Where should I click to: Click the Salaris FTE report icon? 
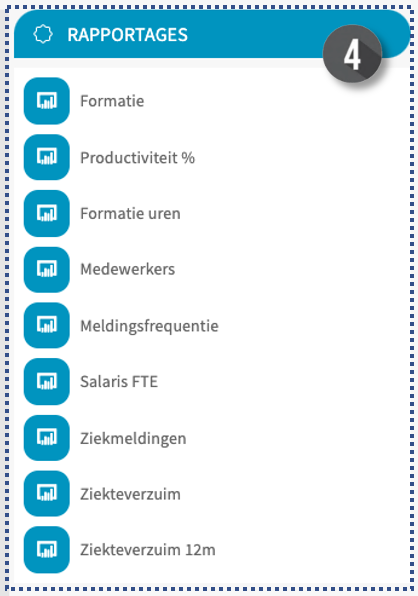click(47, 381)
